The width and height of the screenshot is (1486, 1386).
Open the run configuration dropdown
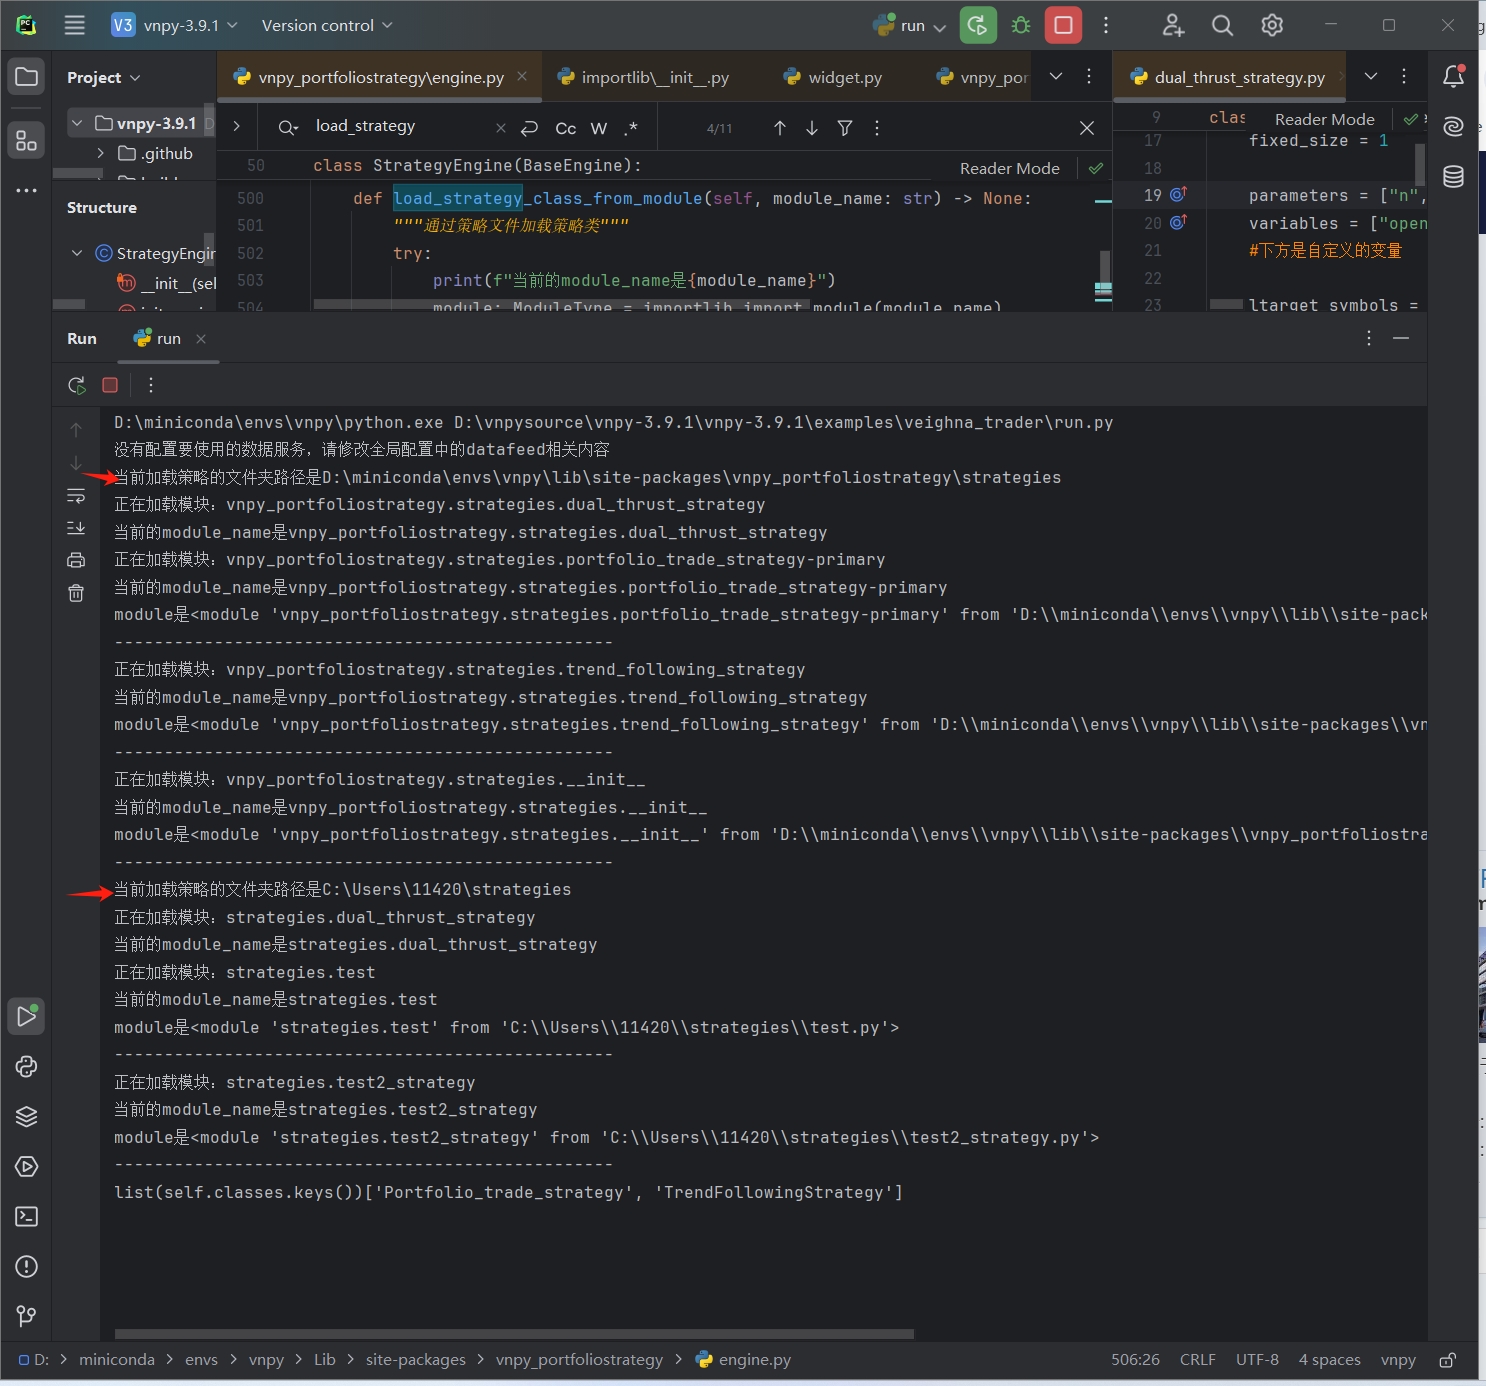click(x=909, y=25)
